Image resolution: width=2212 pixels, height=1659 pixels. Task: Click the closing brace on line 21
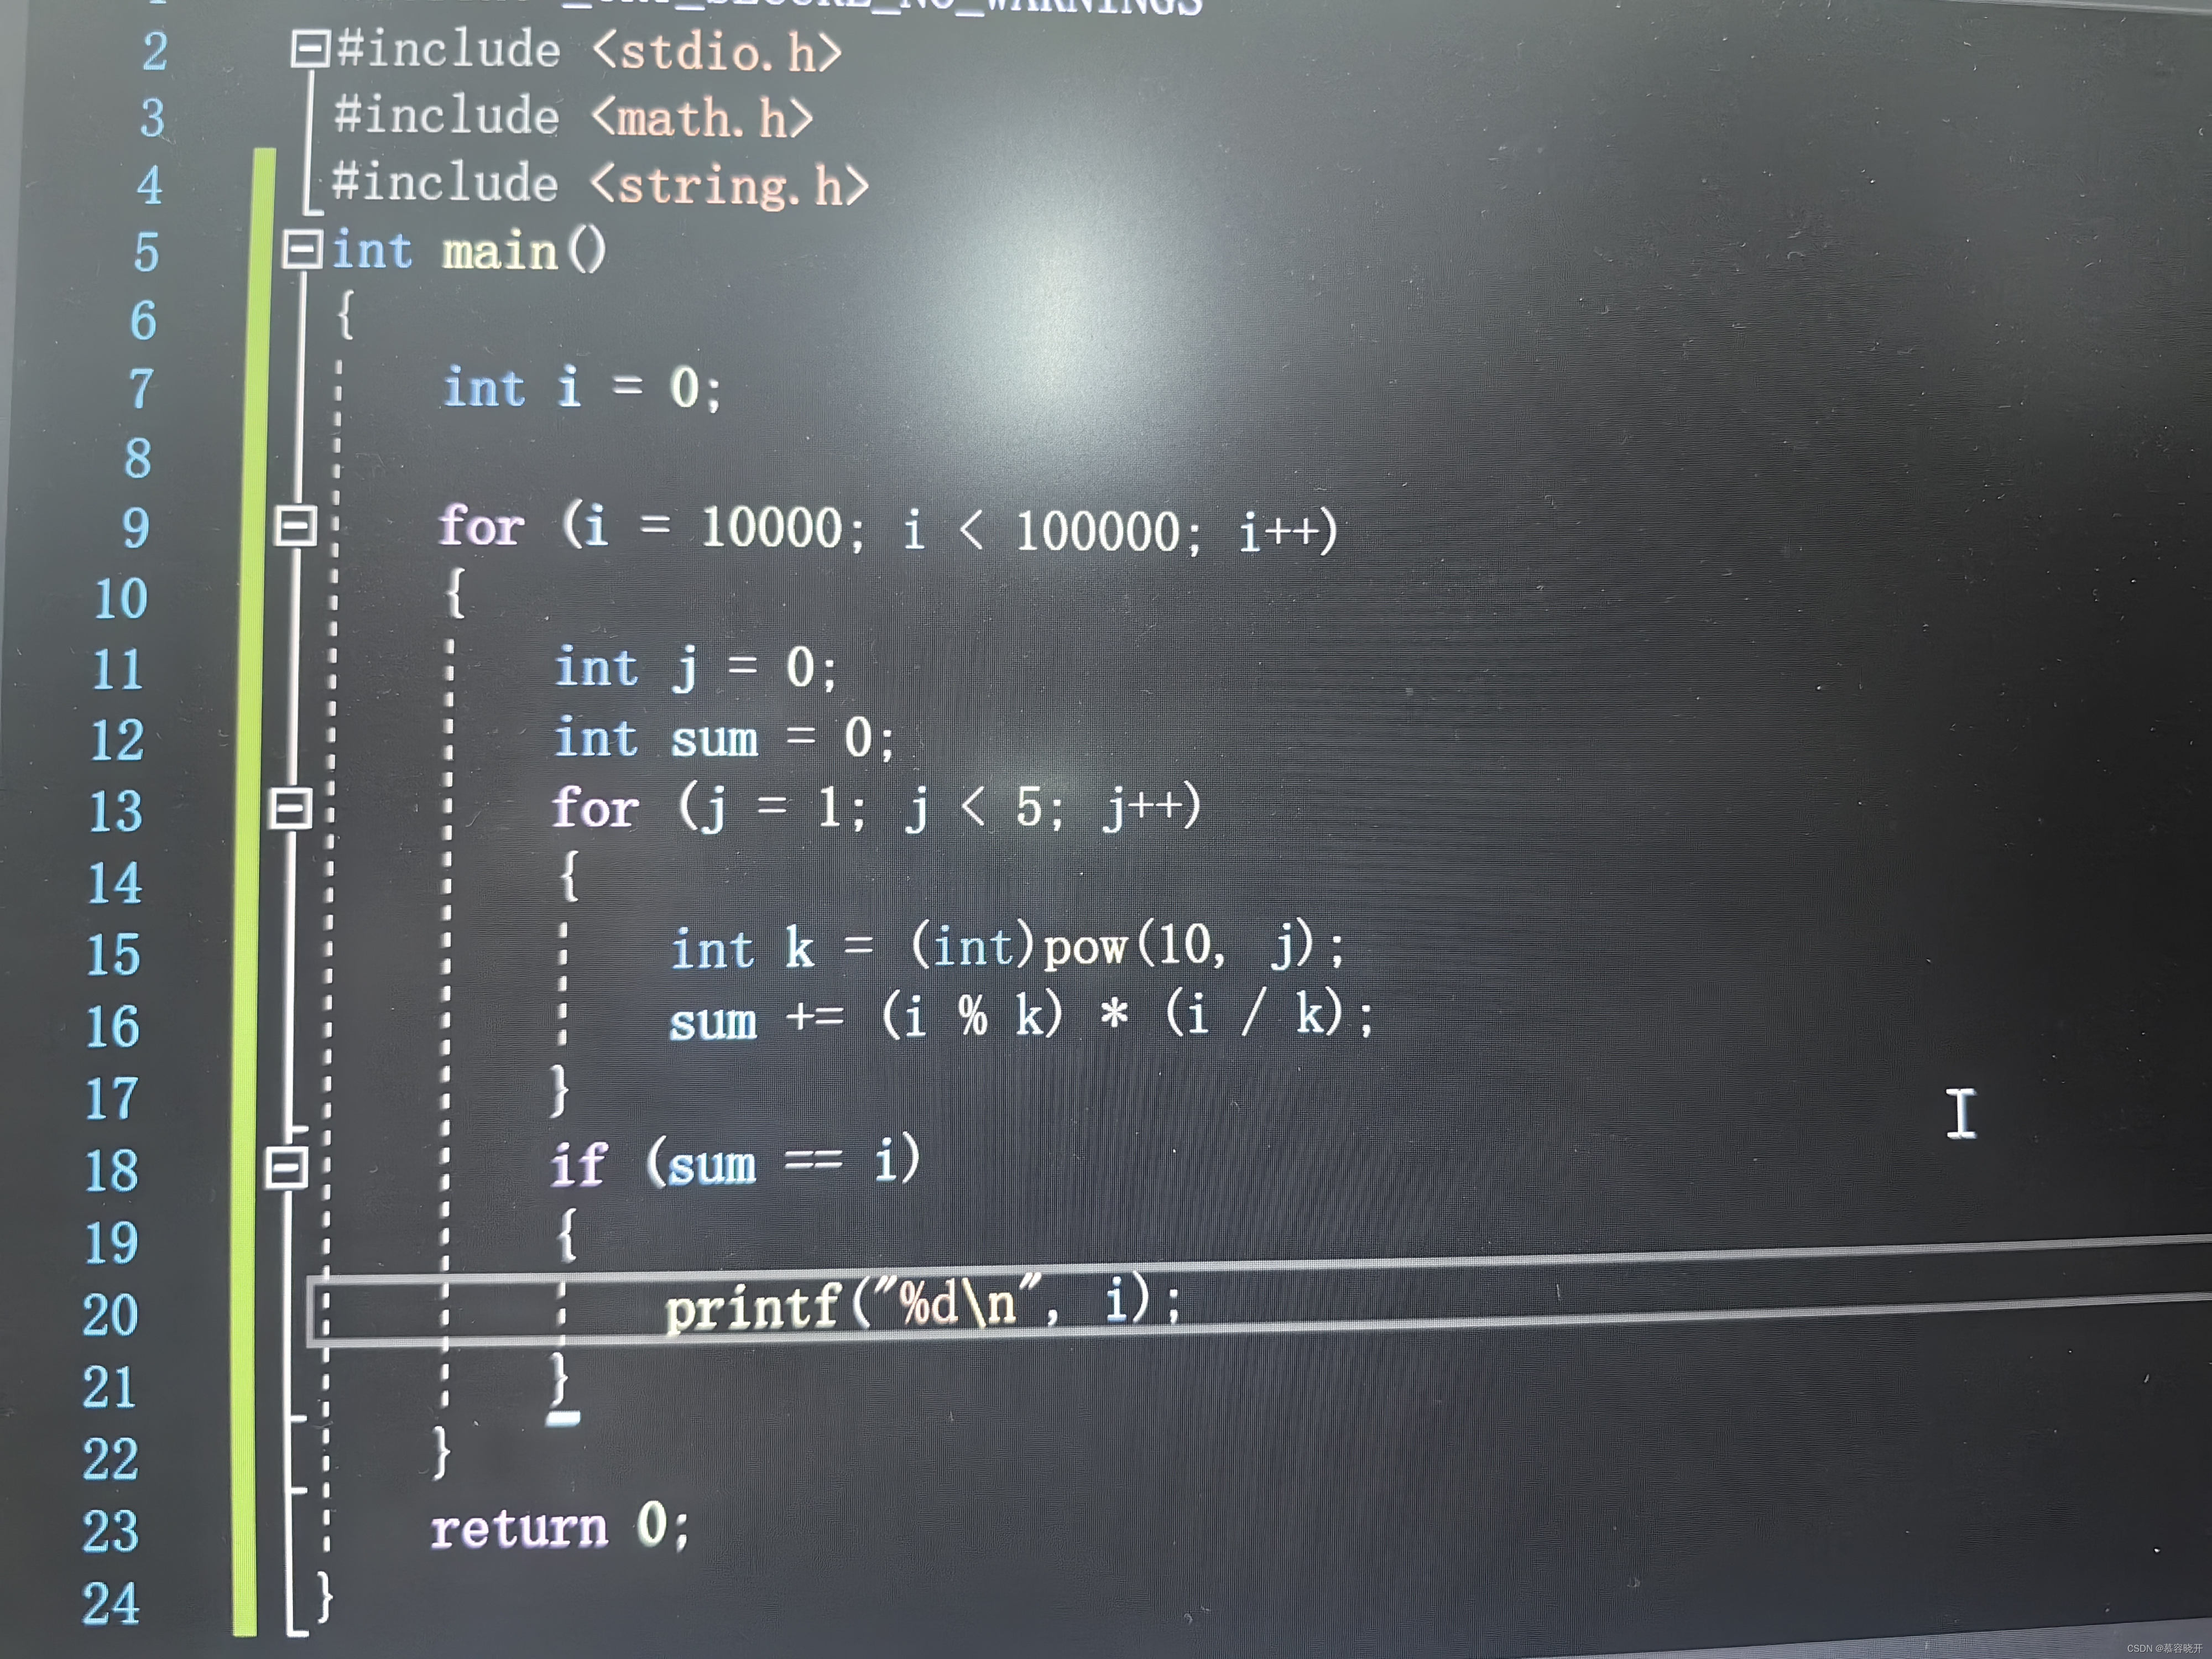[561, 1379]
